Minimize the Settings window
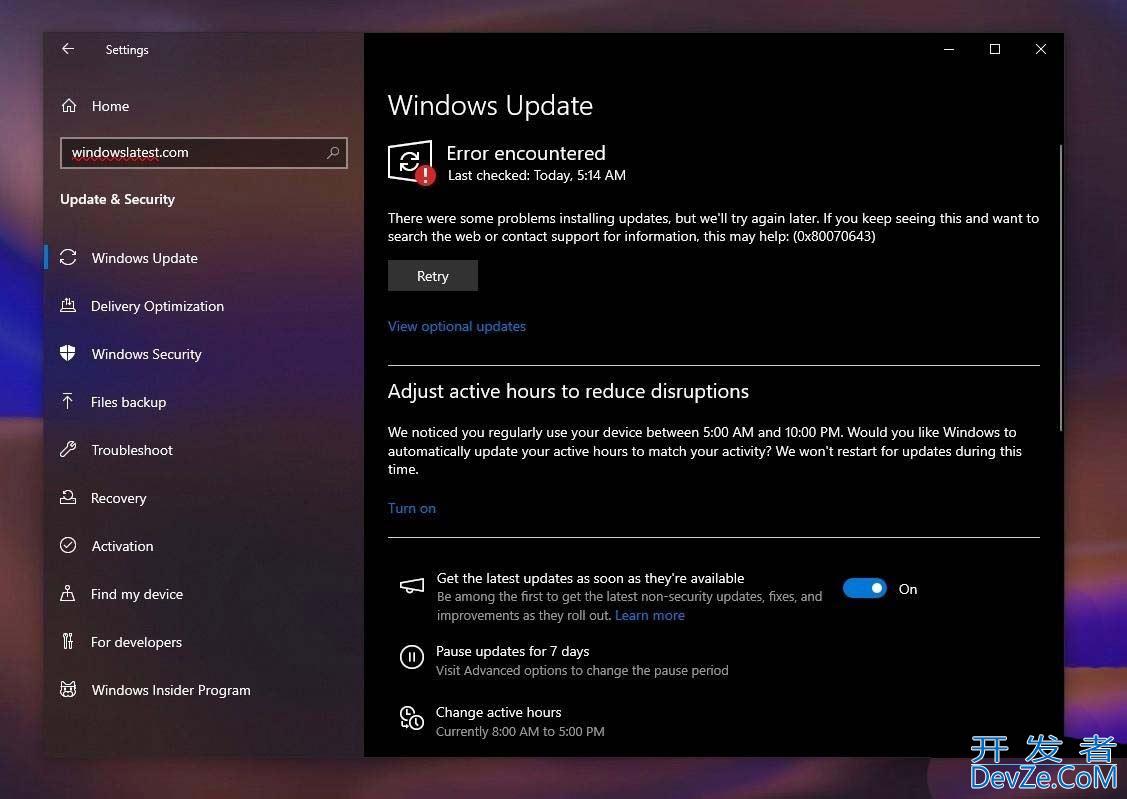 click(949, 49)
